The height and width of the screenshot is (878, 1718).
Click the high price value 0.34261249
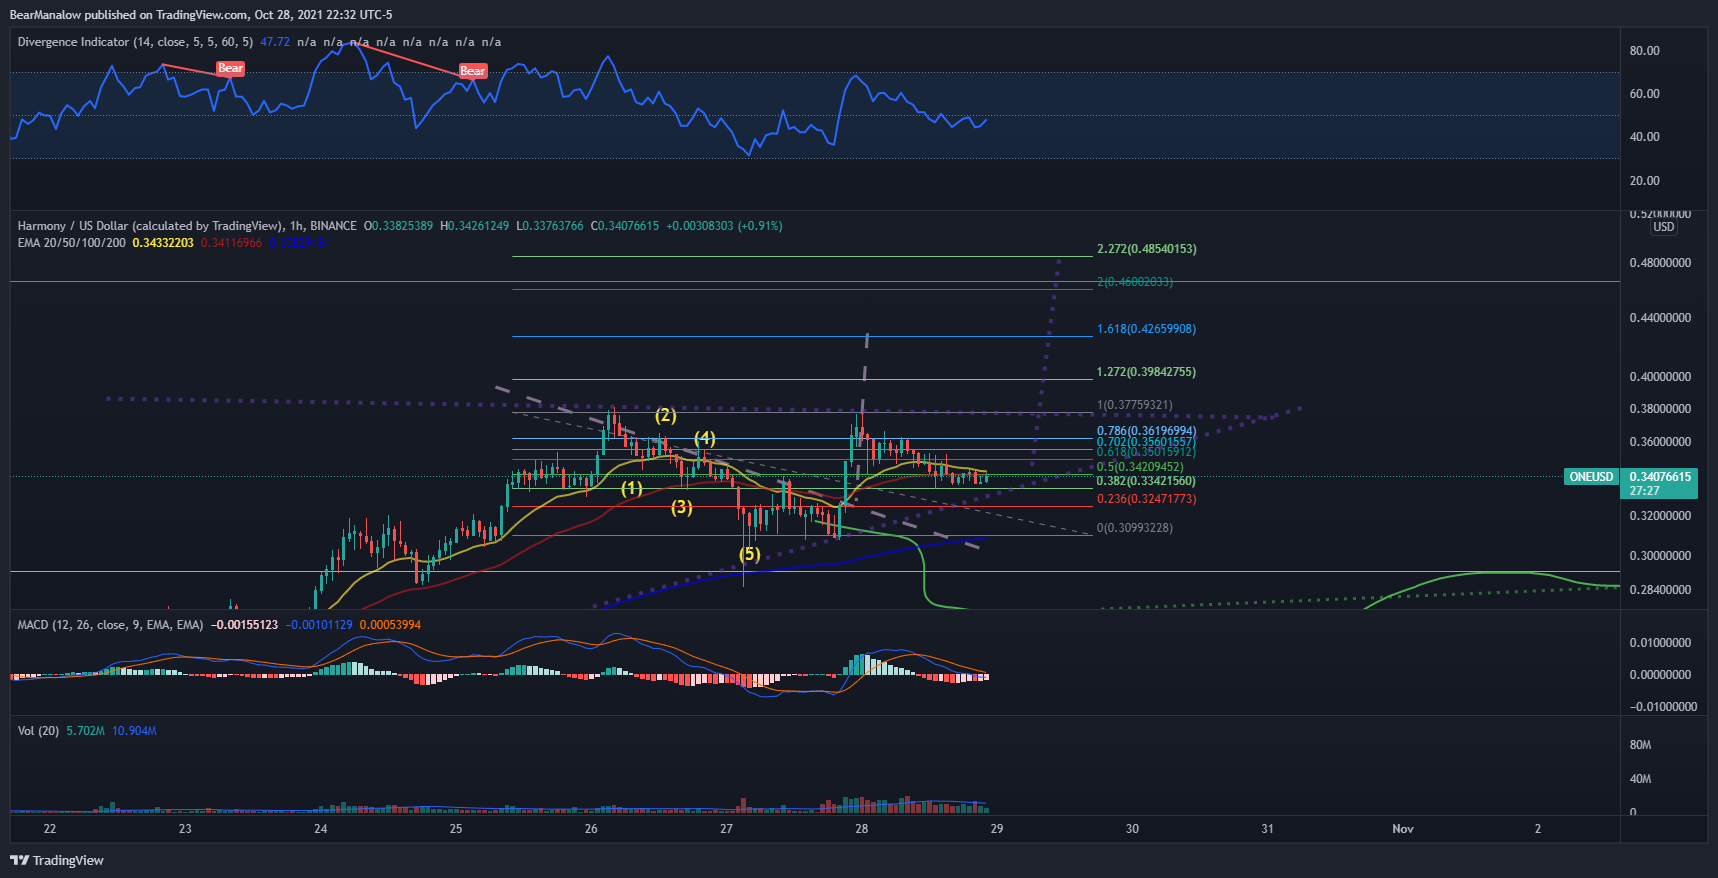point(479,226)
